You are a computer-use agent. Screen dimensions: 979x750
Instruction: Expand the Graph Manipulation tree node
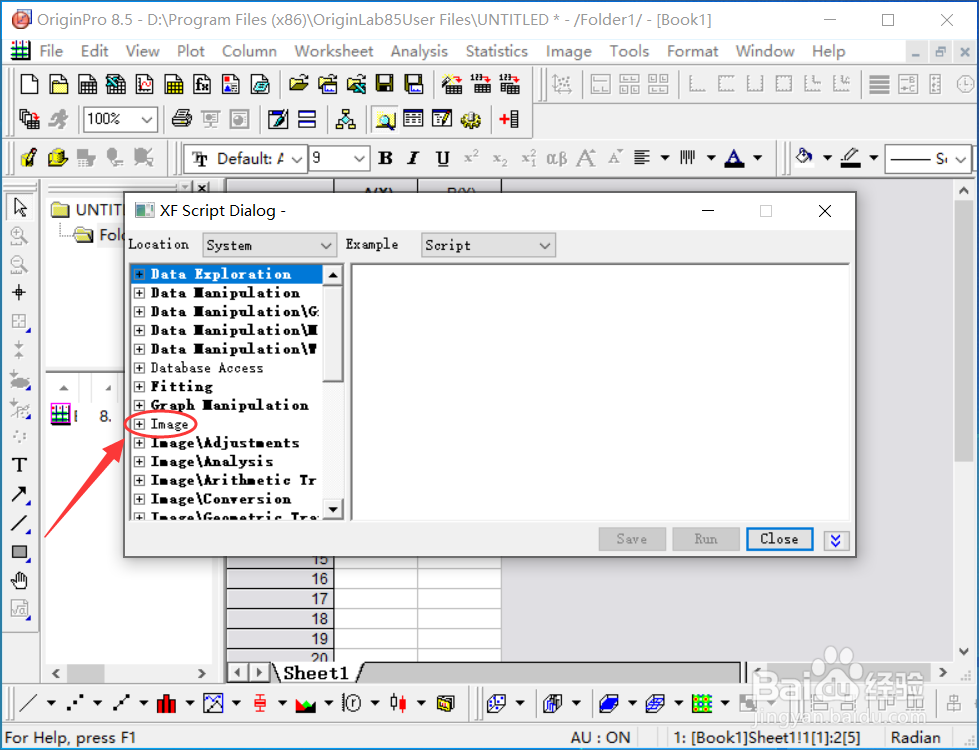point(139,405)
